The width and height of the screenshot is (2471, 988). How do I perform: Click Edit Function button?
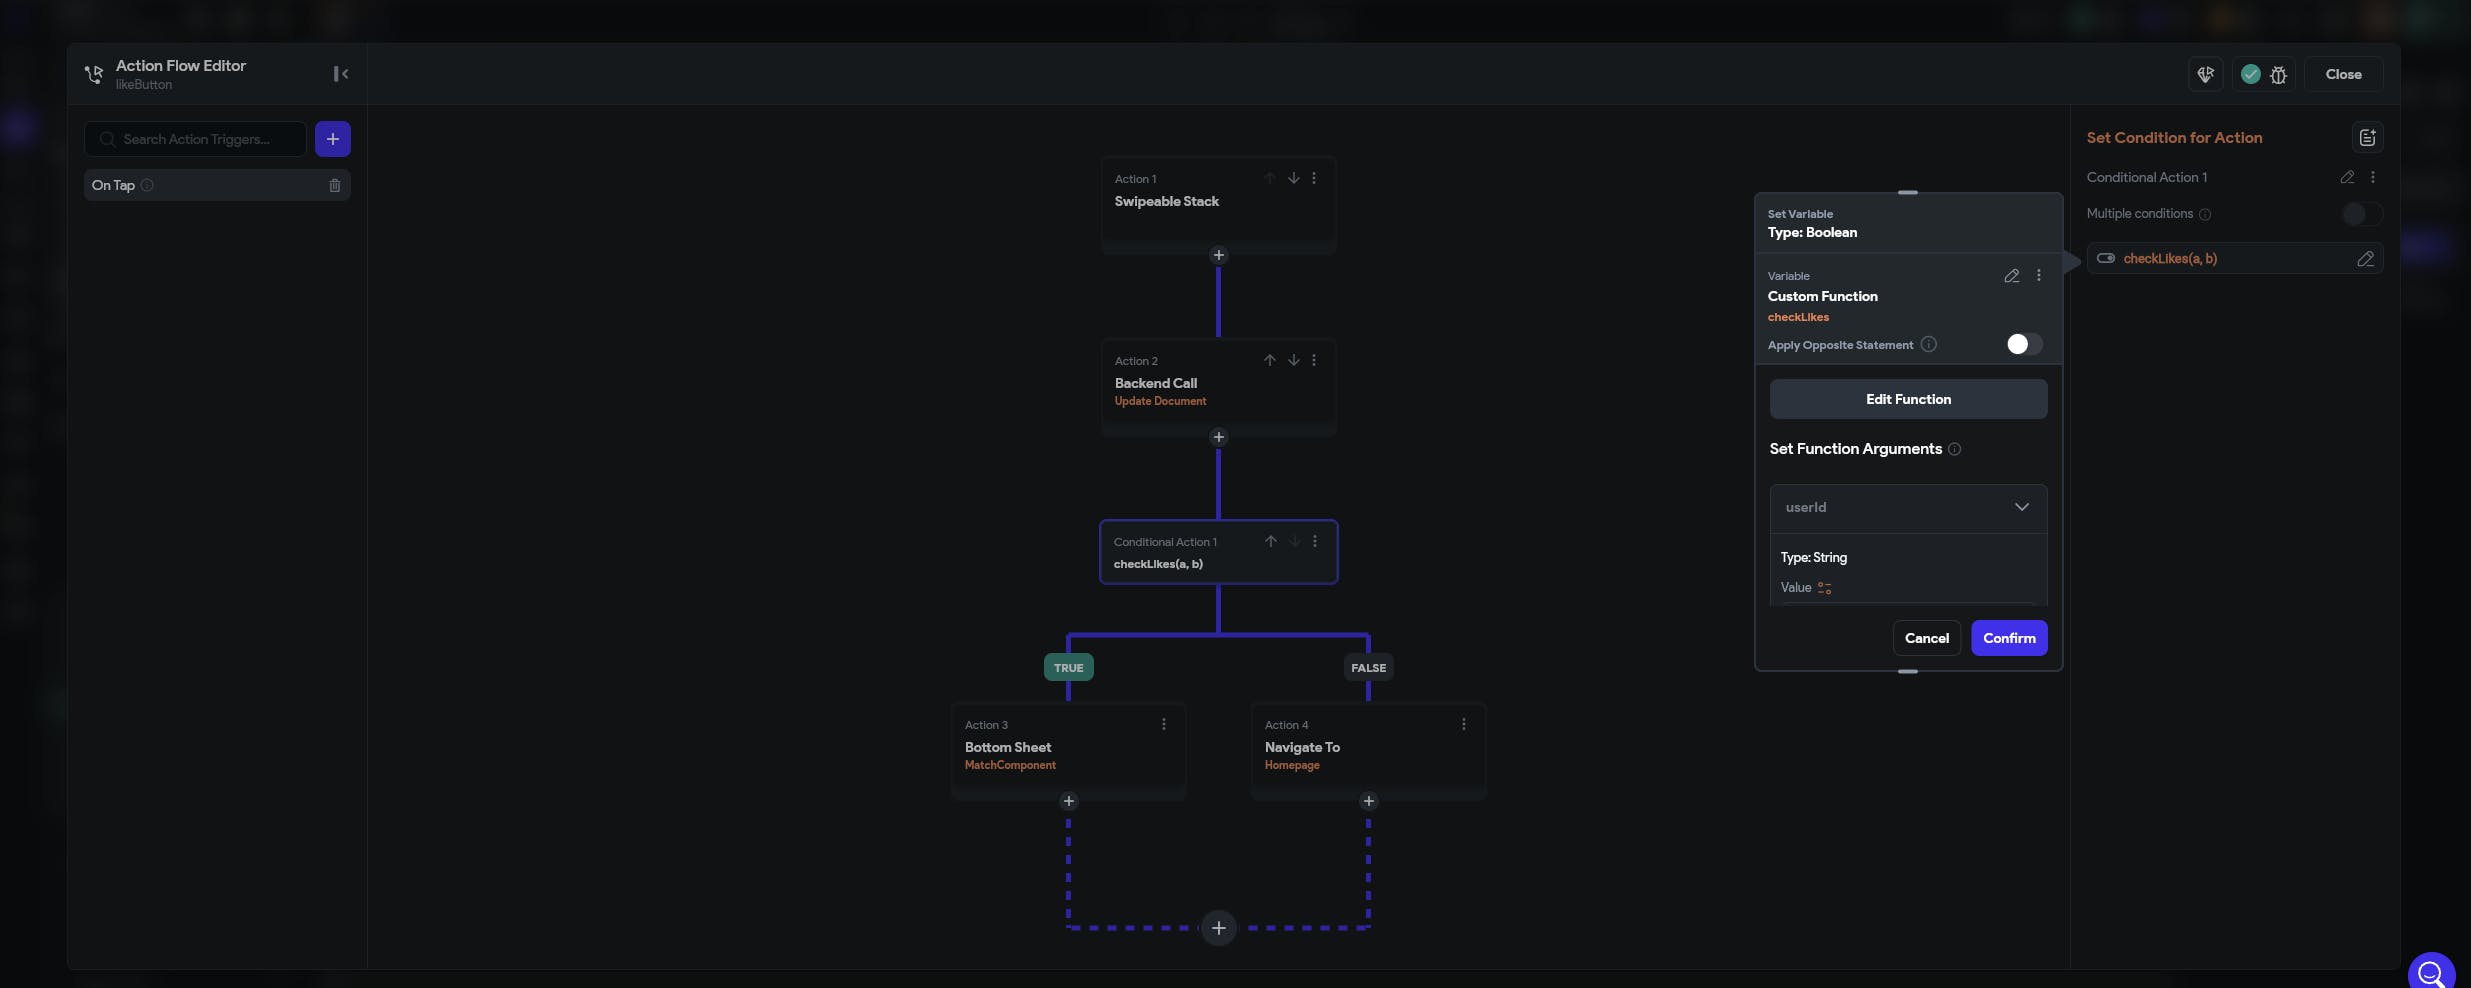[1908, 399]
